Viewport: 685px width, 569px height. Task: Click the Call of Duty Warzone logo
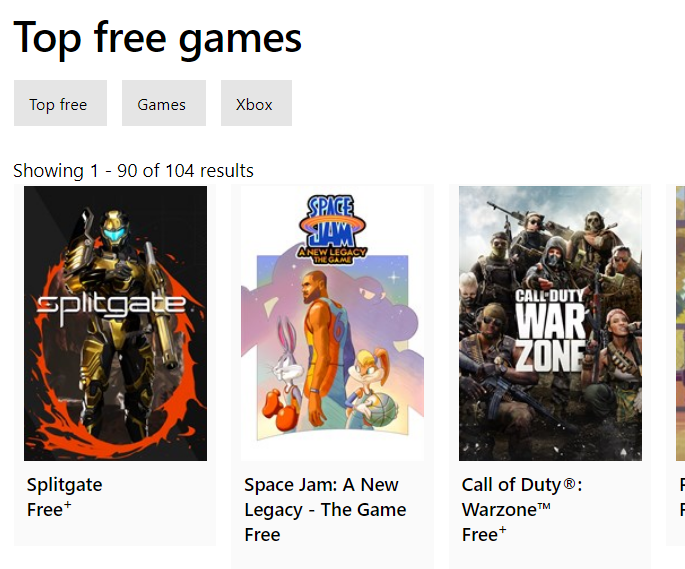550,330
